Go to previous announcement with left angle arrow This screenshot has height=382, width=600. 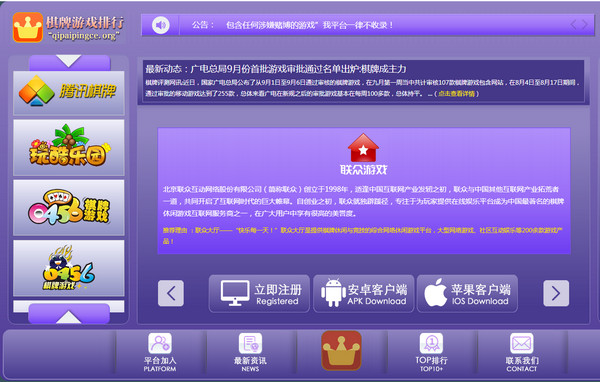(x=573, y=25)
